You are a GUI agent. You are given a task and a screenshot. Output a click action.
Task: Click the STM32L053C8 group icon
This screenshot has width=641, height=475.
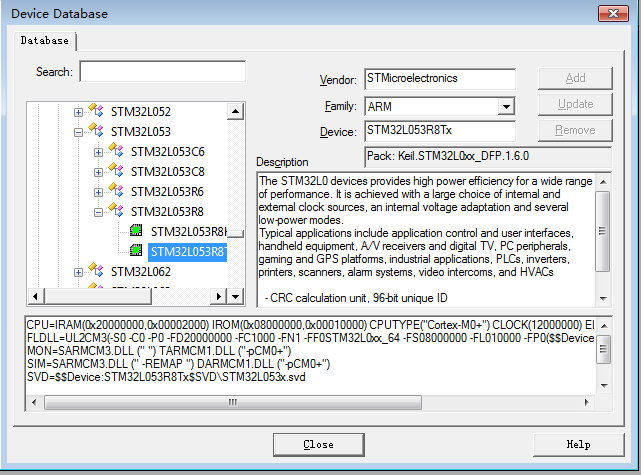(x=117, y=170)
